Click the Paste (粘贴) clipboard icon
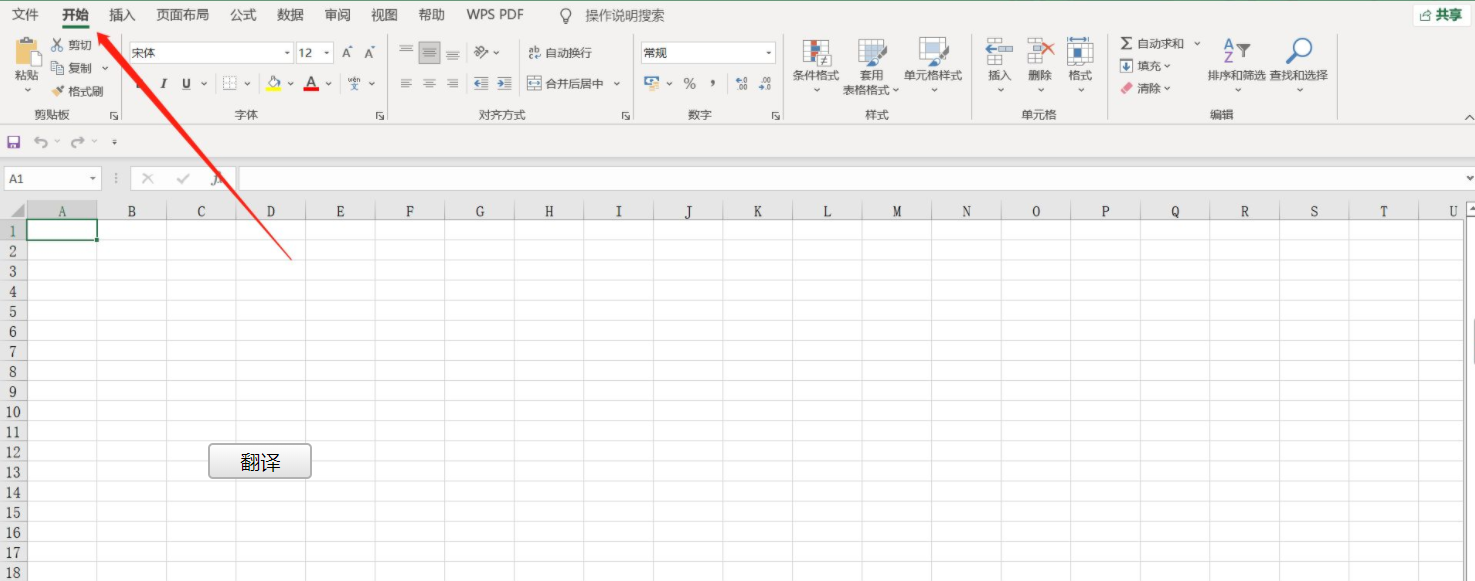 tap(27, 52)
